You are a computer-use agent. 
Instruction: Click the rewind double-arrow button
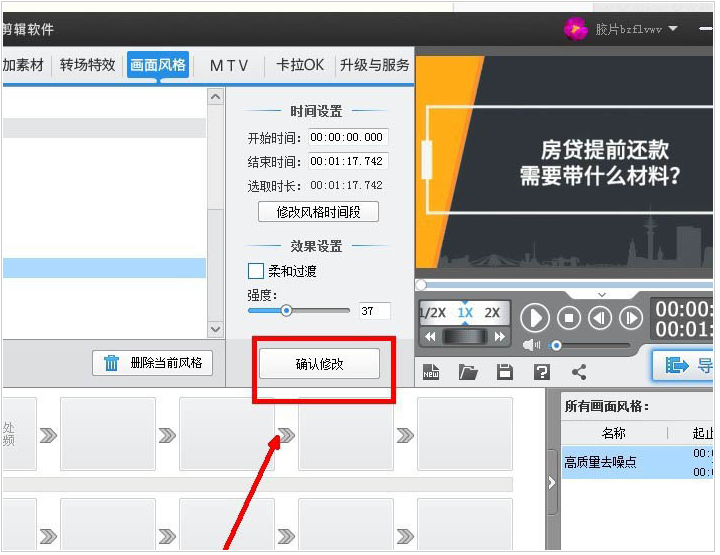pyautogui.click(x=430, y=337)
